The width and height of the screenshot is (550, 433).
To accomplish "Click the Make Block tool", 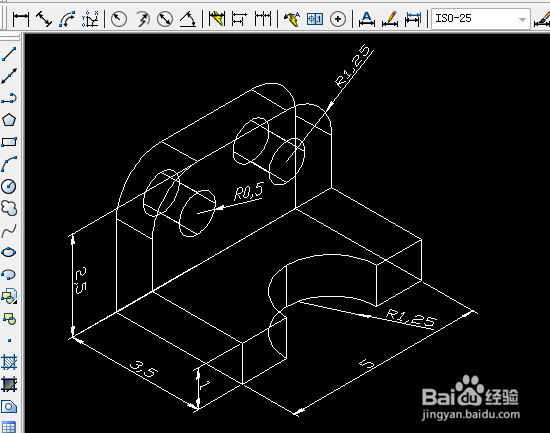I will (x=9, y=319).
